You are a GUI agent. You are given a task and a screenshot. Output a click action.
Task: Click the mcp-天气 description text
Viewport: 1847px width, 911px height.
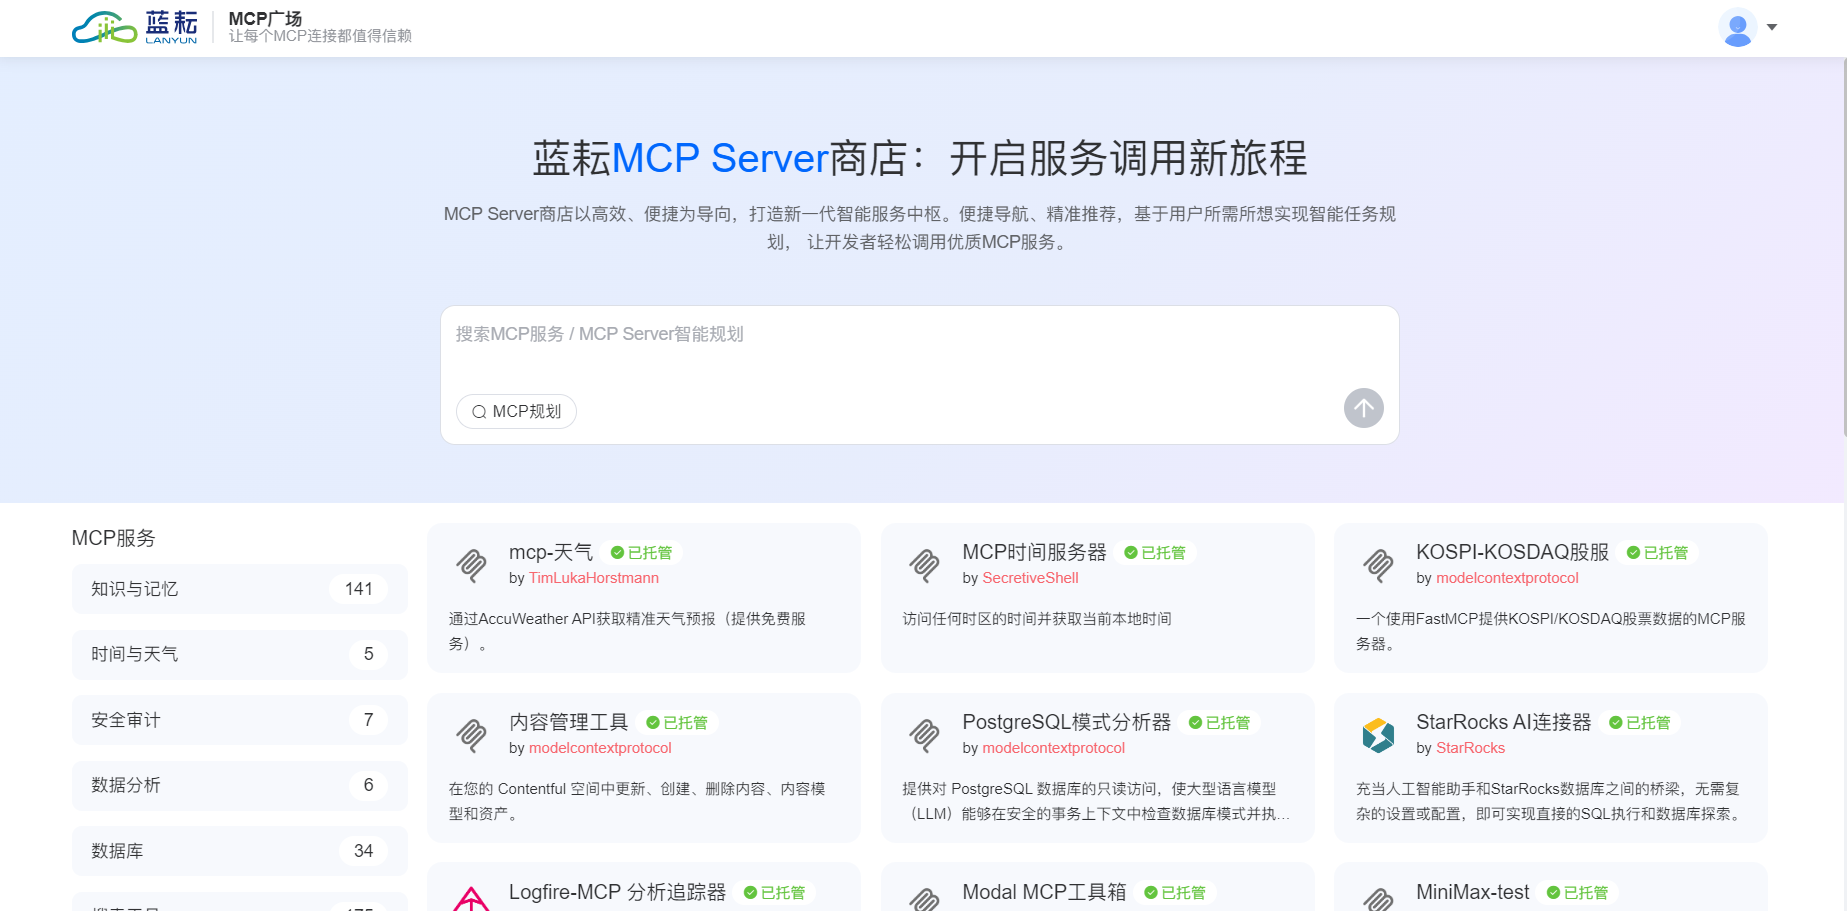click(x=627, y=631)
